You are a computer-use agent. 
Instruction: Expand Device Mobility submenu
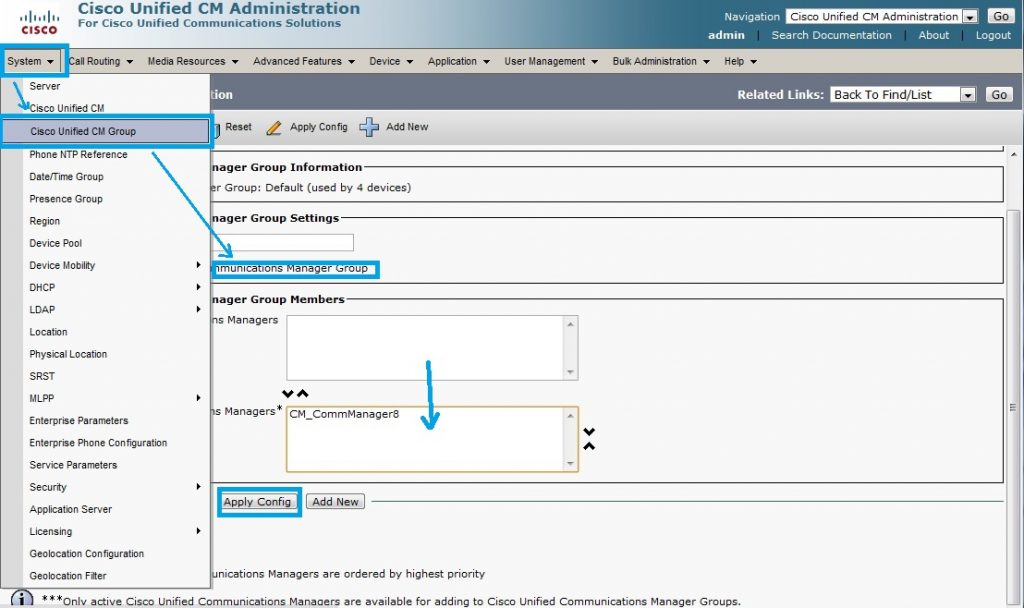pos(114,266)
